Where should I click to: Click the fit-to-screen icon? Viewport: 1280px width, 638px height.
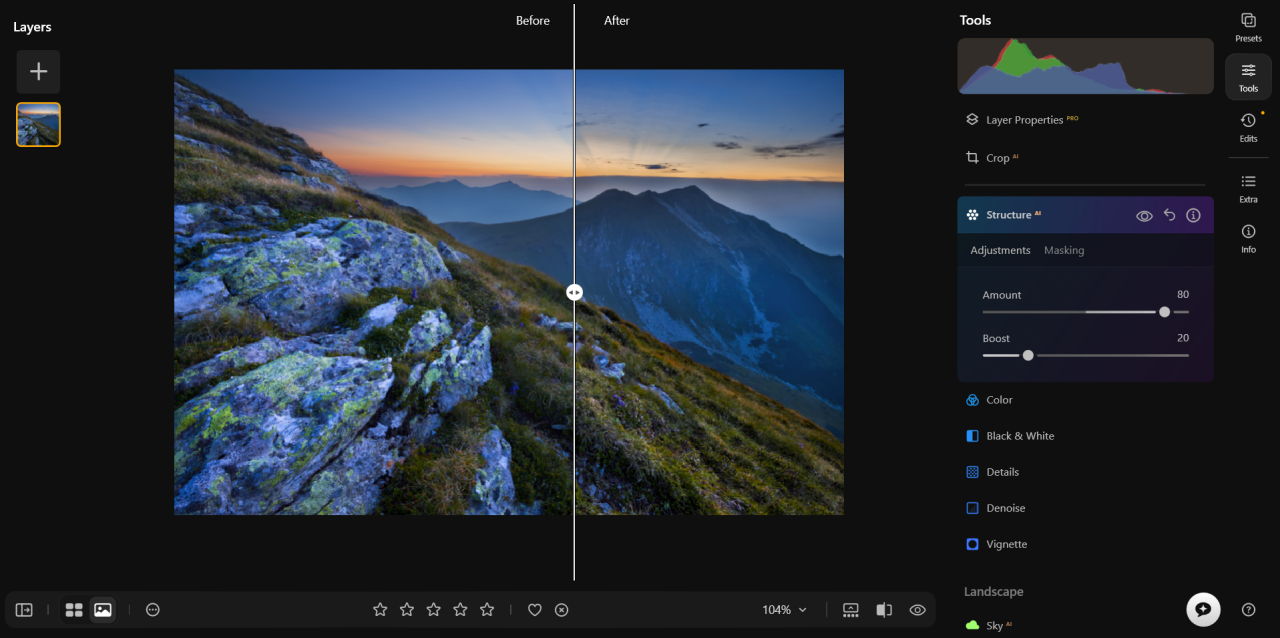point(851,609)
